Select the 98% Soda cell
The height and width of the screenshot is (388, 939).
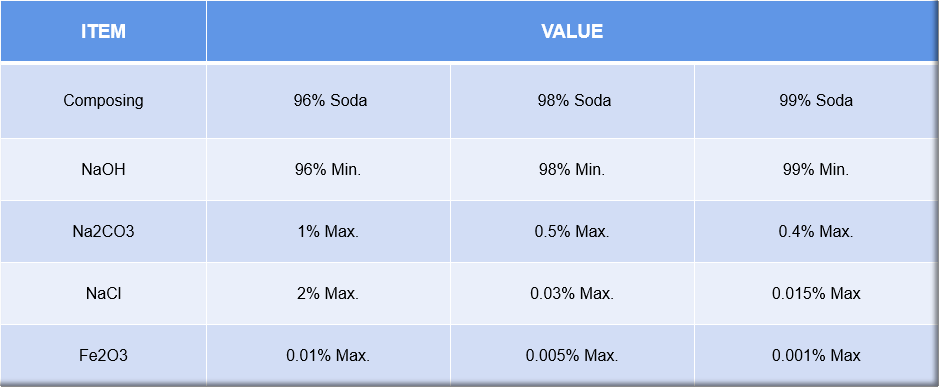(574, 101)
